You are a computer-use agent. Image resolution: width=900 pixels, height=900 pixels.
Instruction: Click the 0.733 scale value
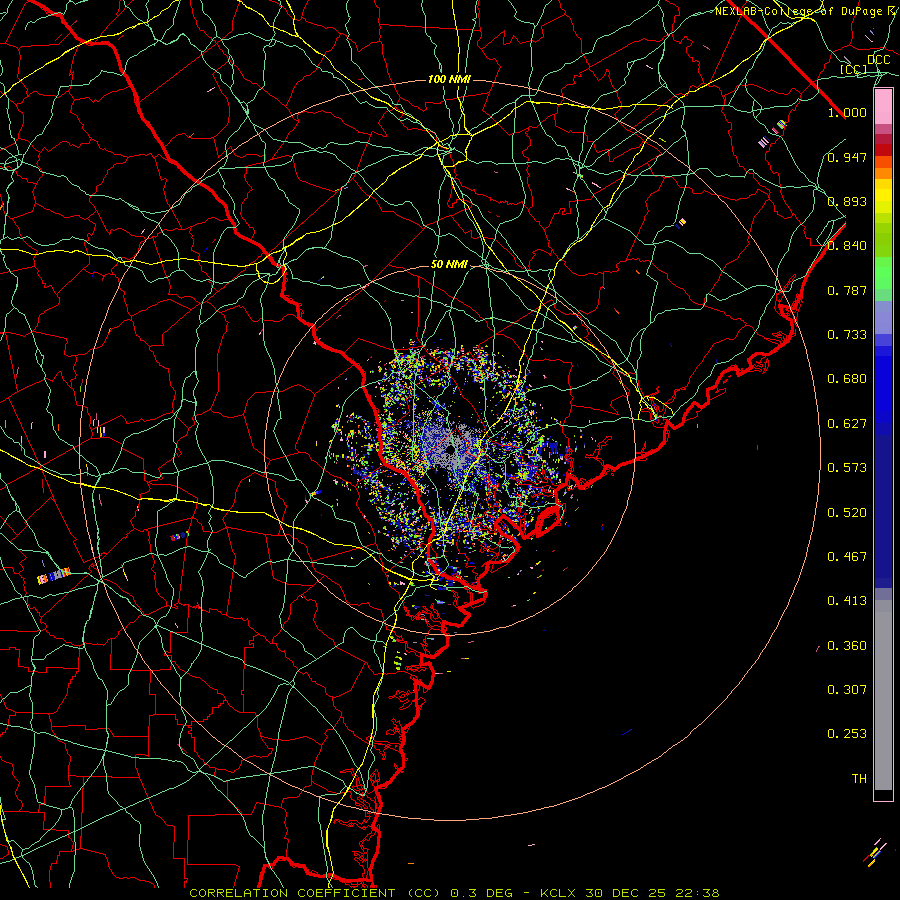coord(847,335)
